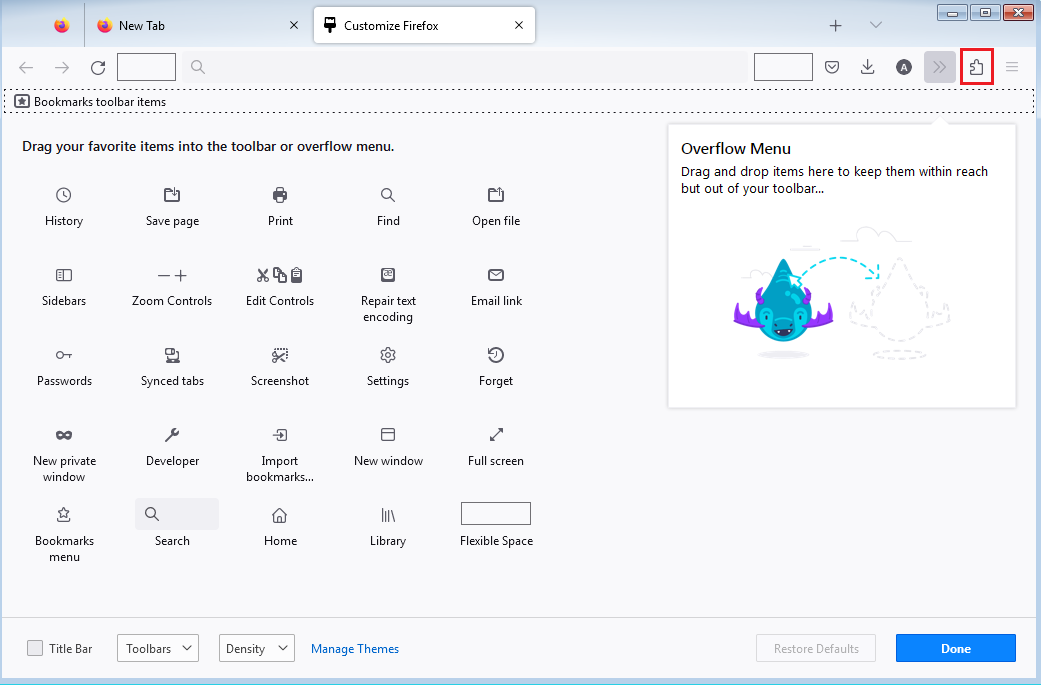Click the Flexible Space item

point(496,515)
